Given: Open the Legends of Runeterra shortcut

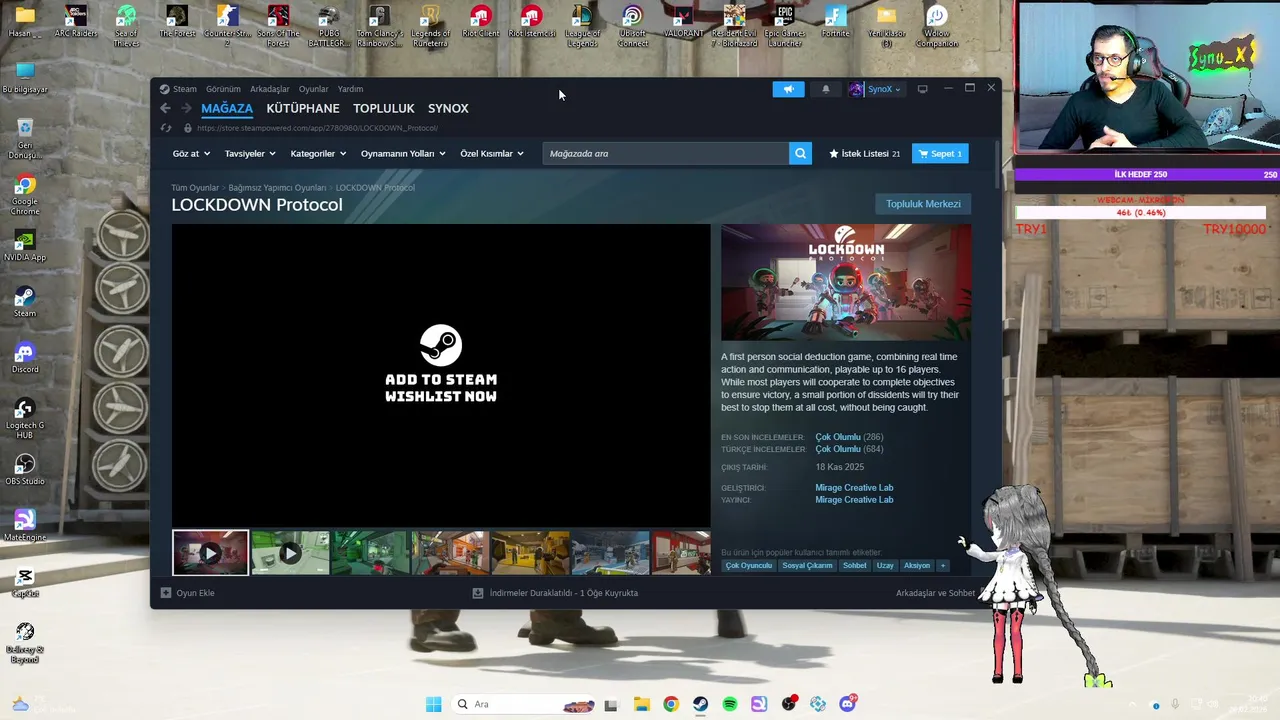Looking at the screenshot, I should [430, 26].
